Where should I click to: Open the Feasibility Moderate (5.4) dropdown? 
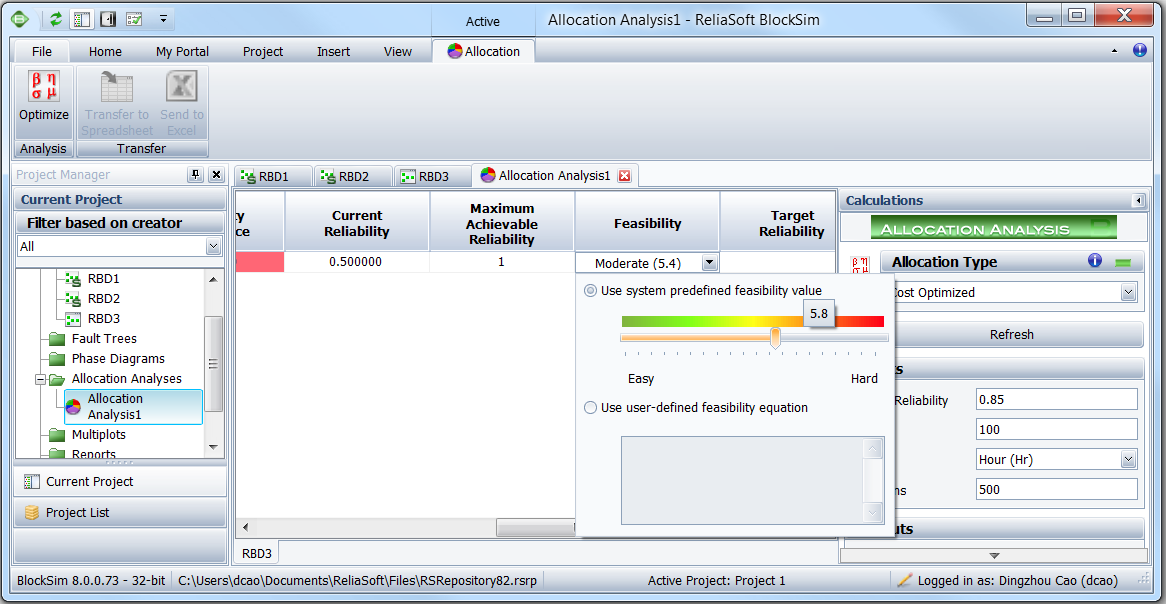709,263
